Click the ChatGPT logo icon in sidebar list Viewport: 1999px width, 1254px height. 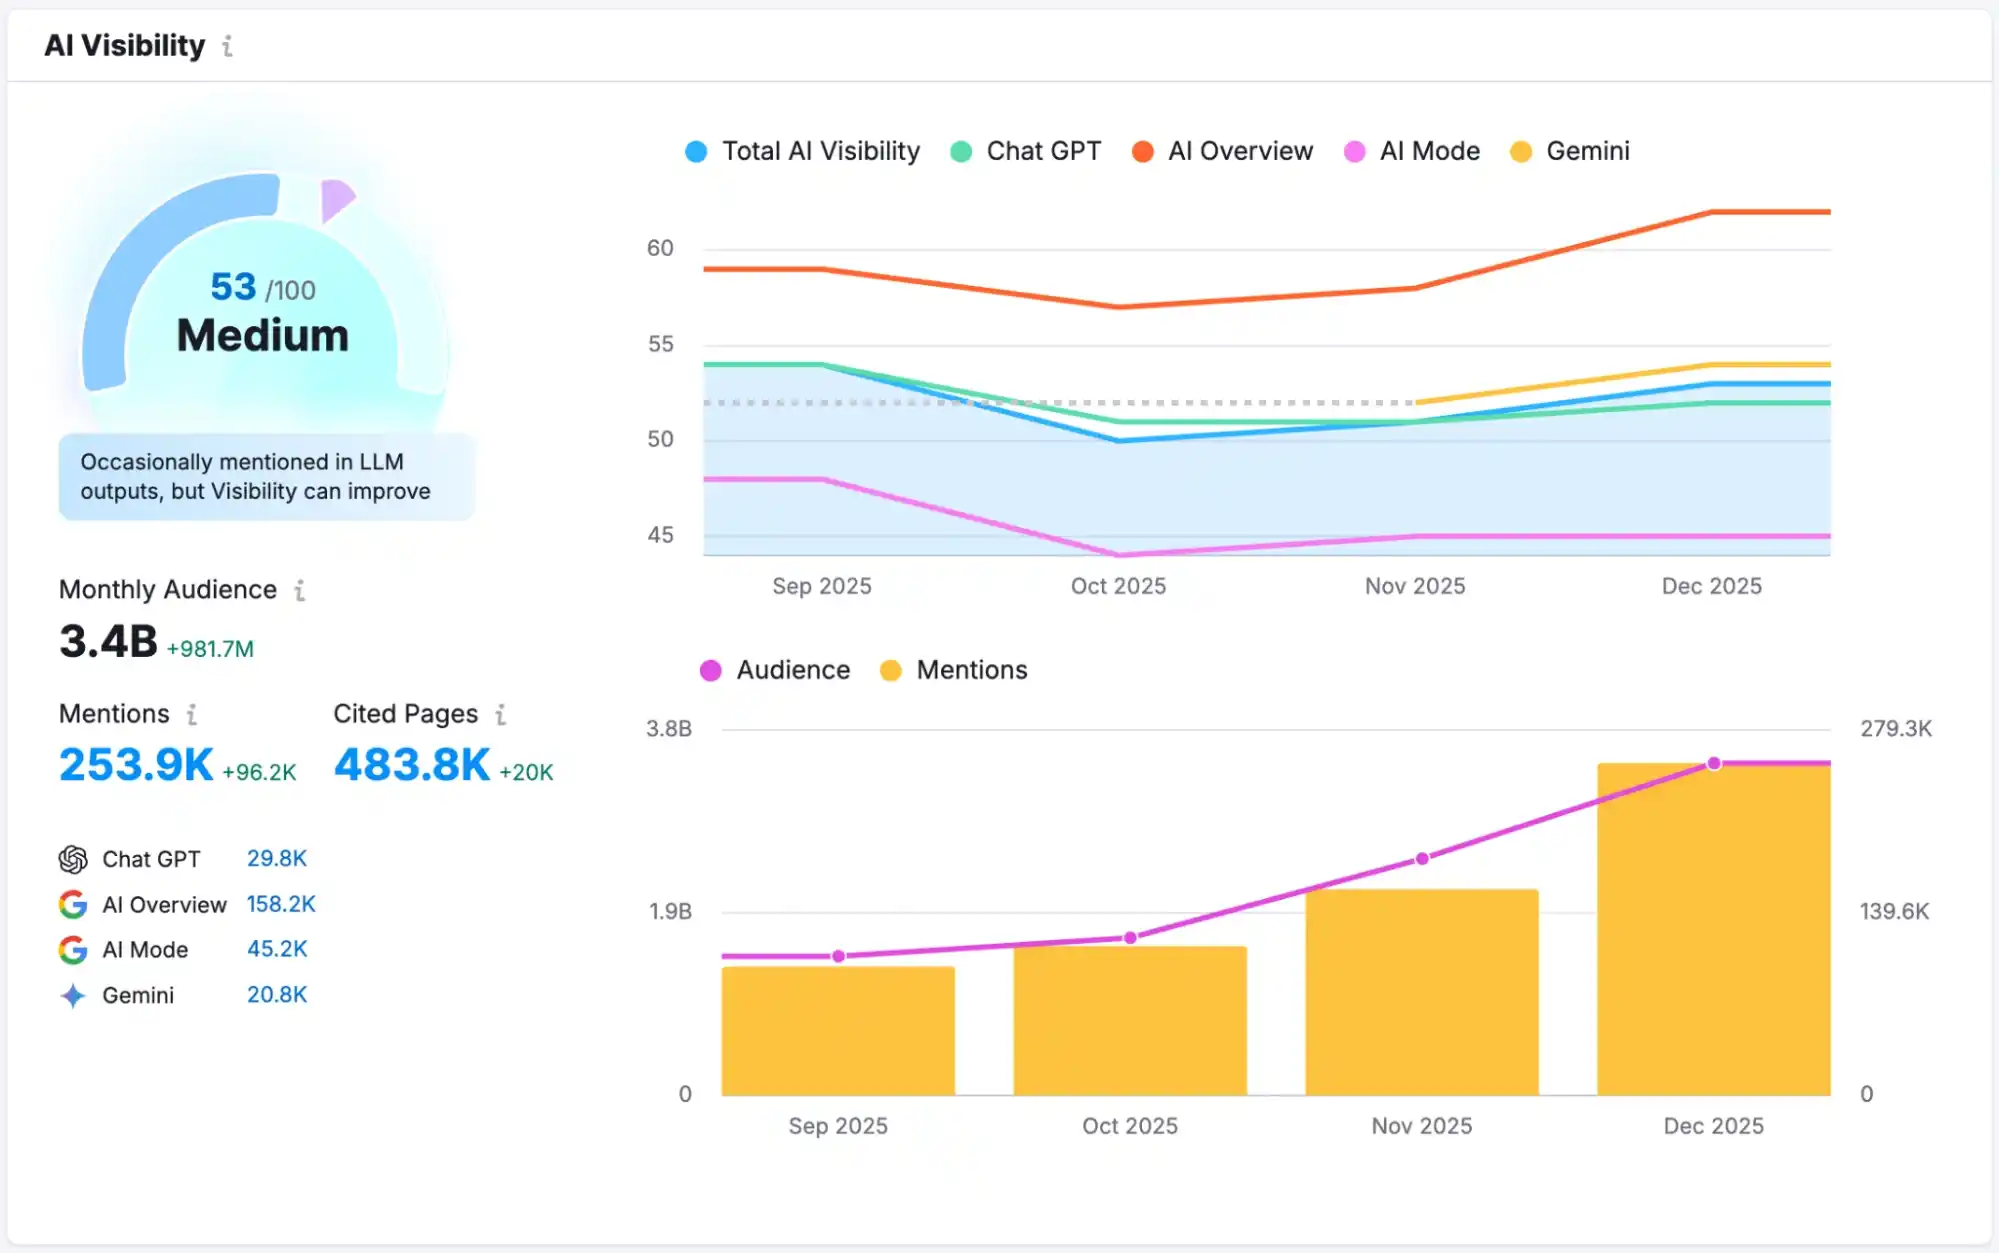point(71,858)
